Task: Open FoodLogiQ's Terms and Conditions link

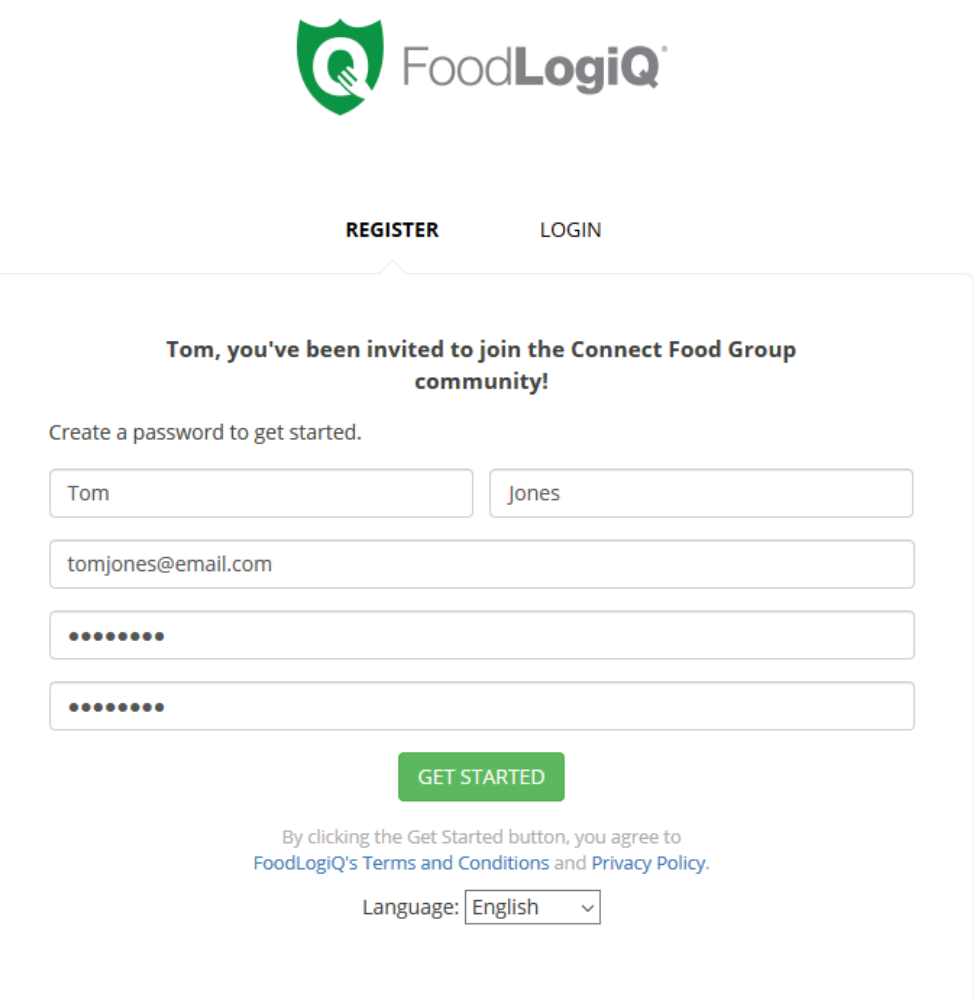Action: 401,863
